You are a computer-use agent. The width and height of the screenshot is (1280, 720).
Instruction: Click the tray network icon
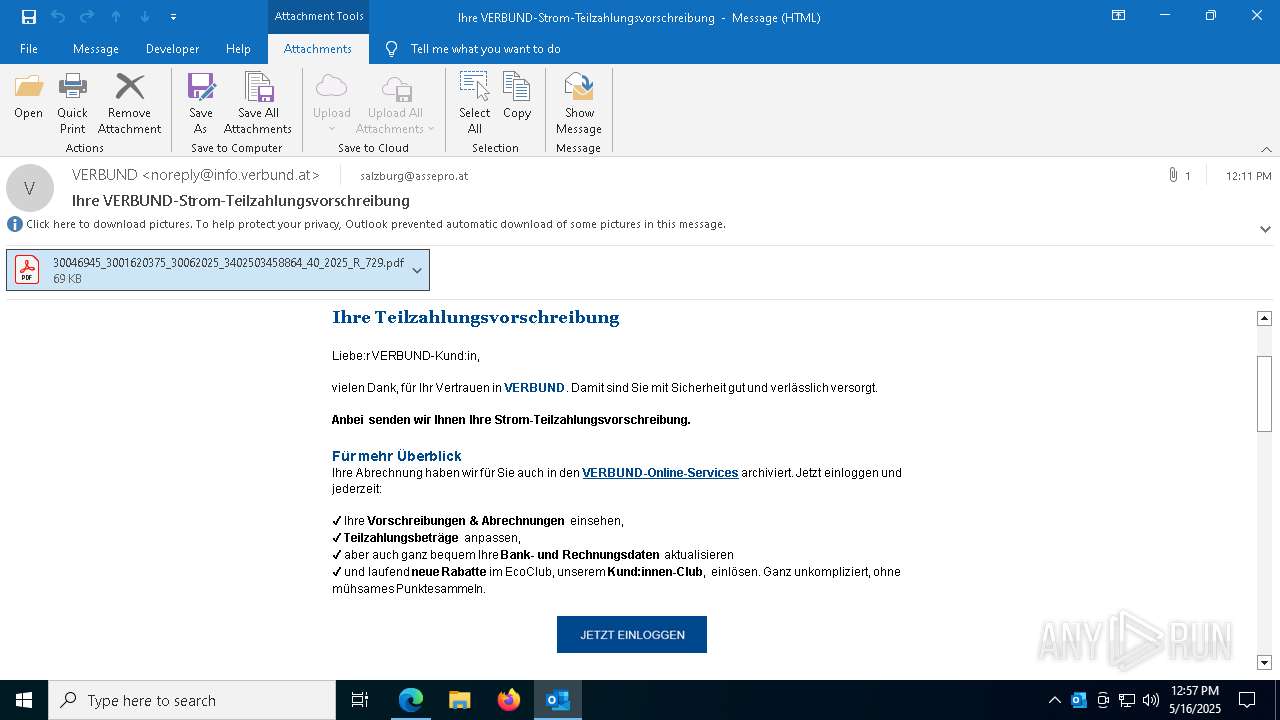coord(1127,700)
